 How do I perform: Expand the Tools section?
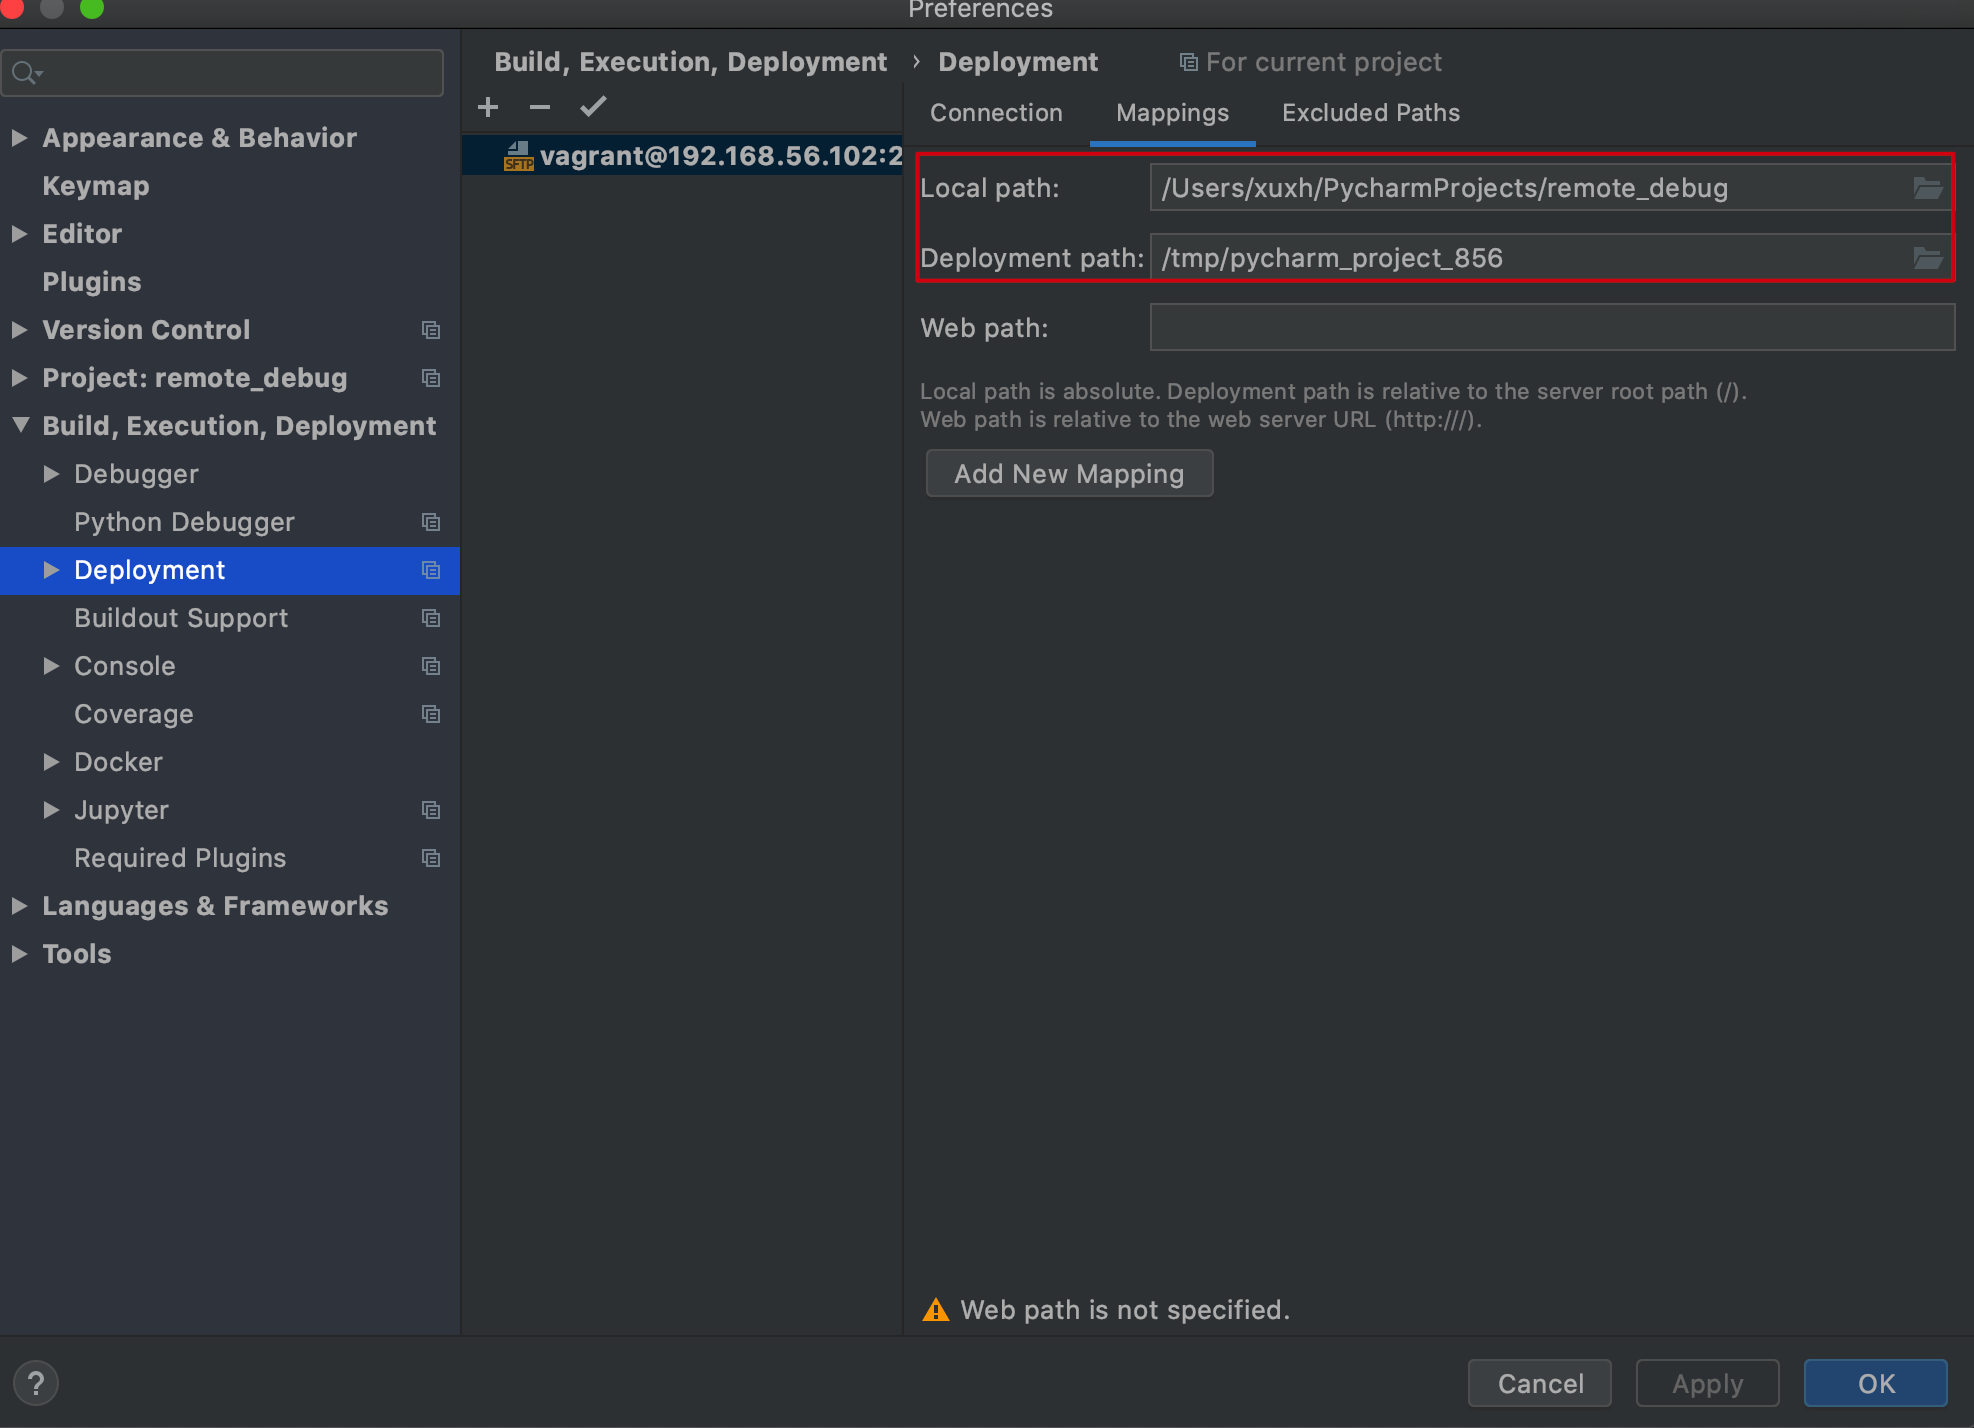[x=19, y=954]
